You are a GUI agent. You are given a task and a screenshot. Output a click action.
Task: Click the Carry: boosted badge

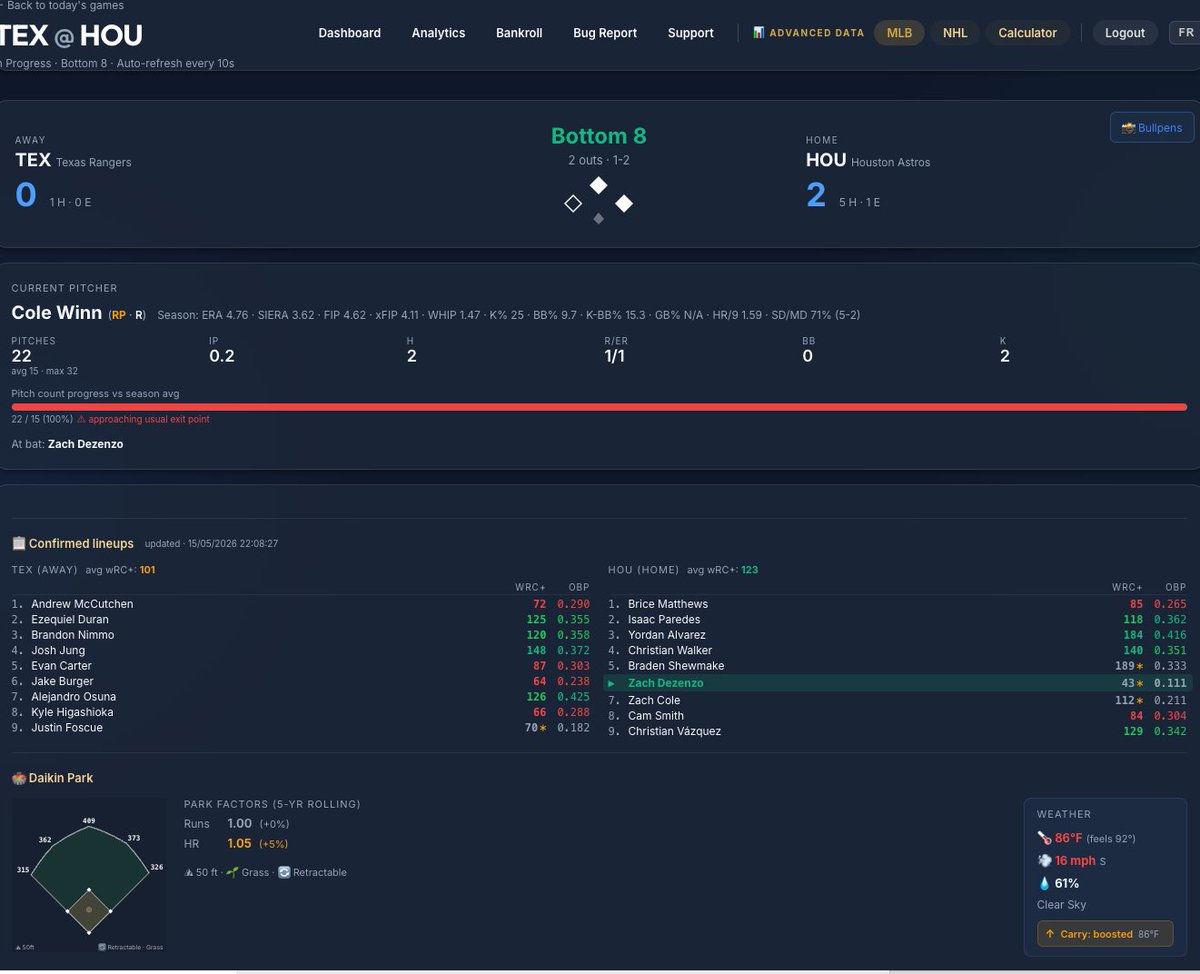(x=1104, y=934)
